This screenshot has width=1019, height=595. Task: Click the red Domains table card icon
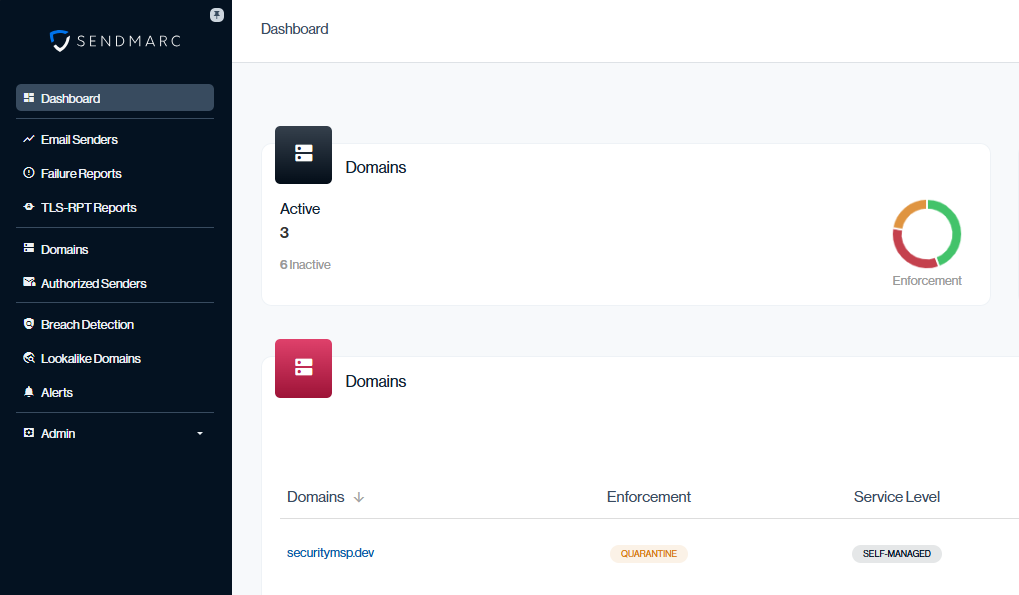coord(303,368)
